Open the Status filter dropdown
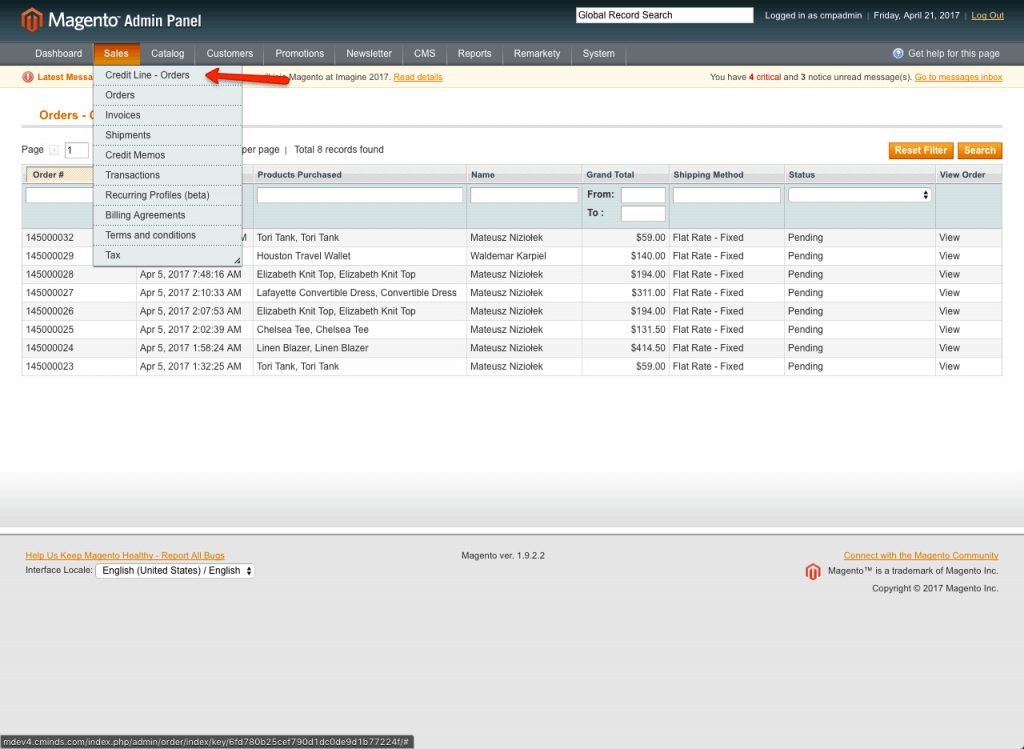 click(x=860, y=195)
